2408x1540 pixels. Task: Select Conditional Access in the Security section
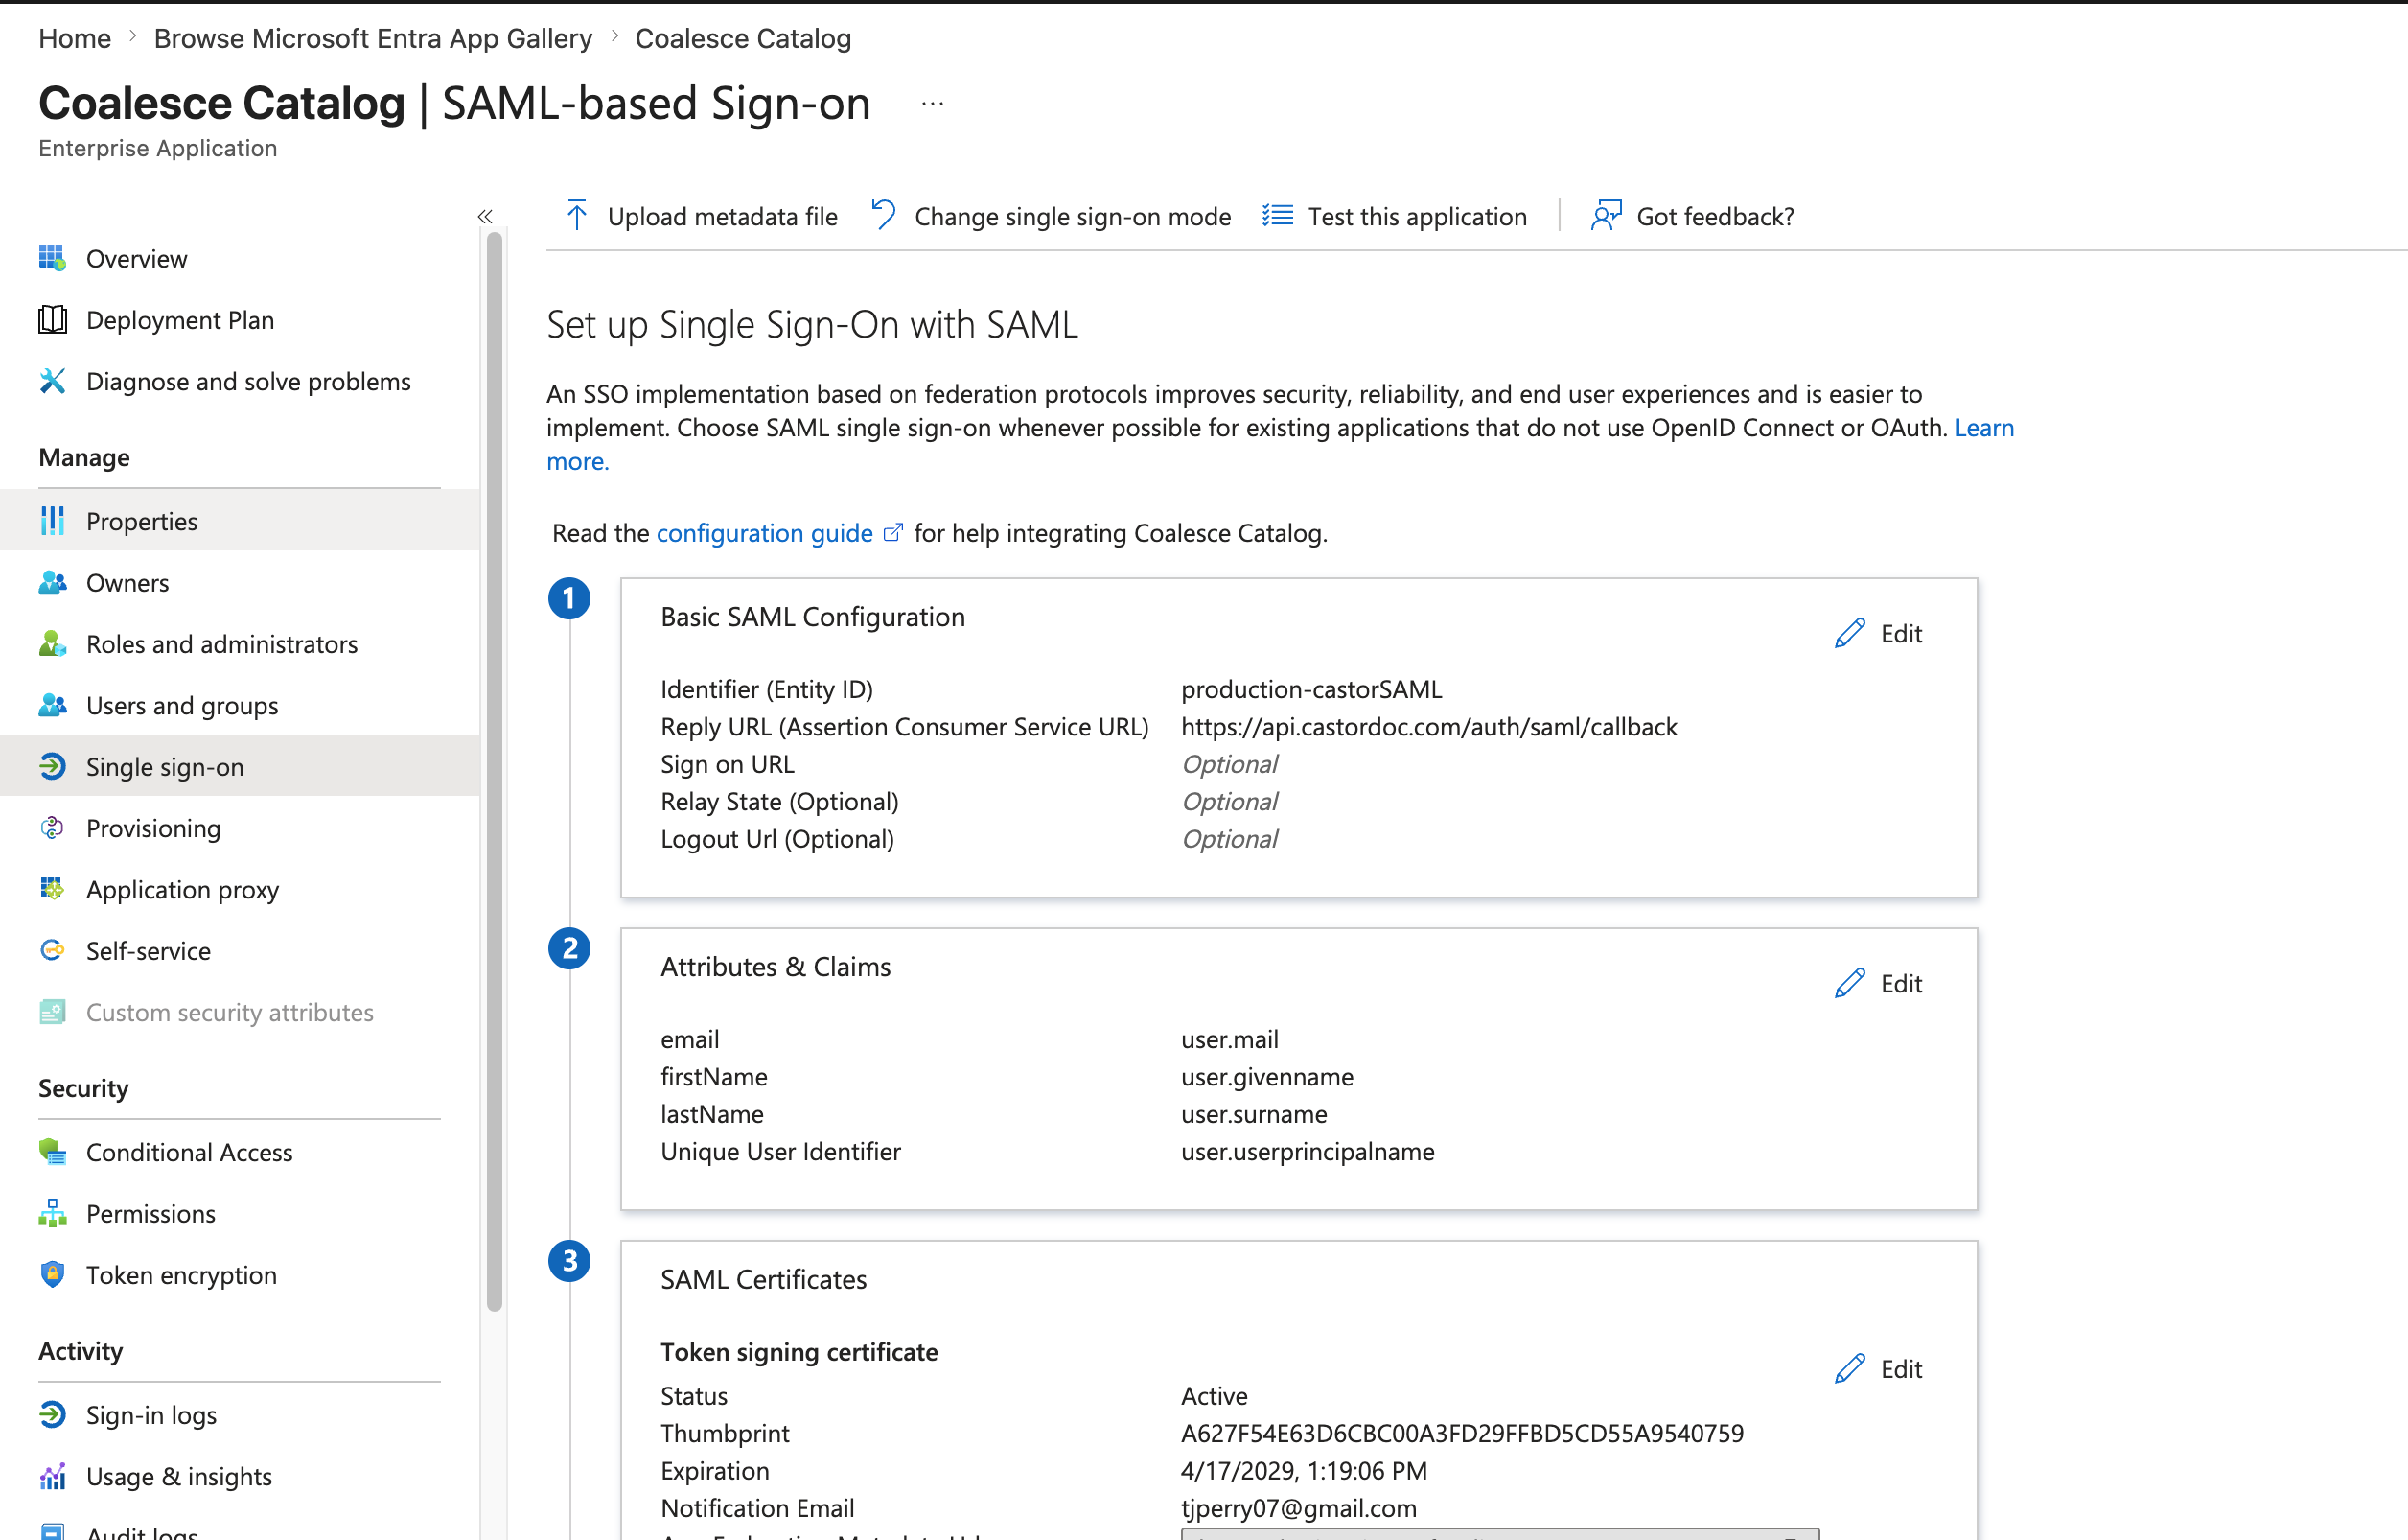pyautogui.click(x=189, y=1152)
